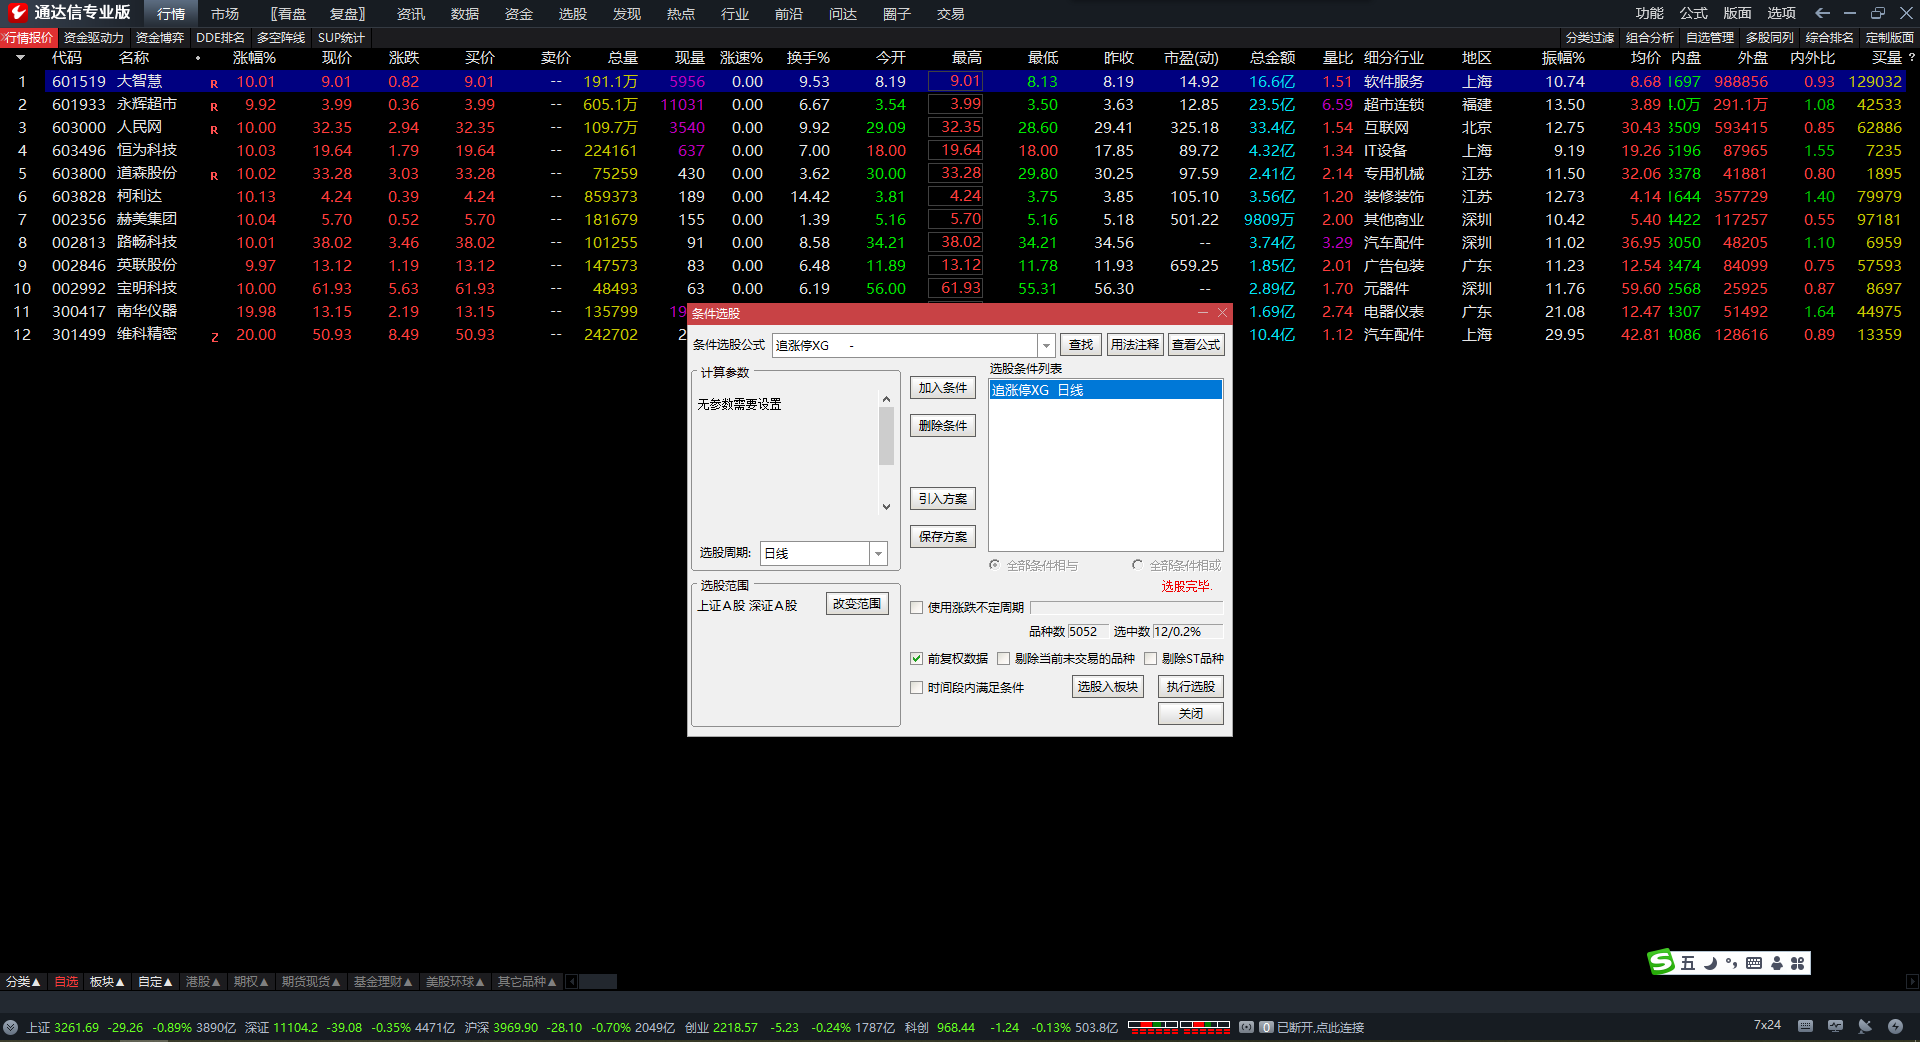Click the 用法注释 button
Viewport: 1920px width, 1042px height.
[1135, 345]
